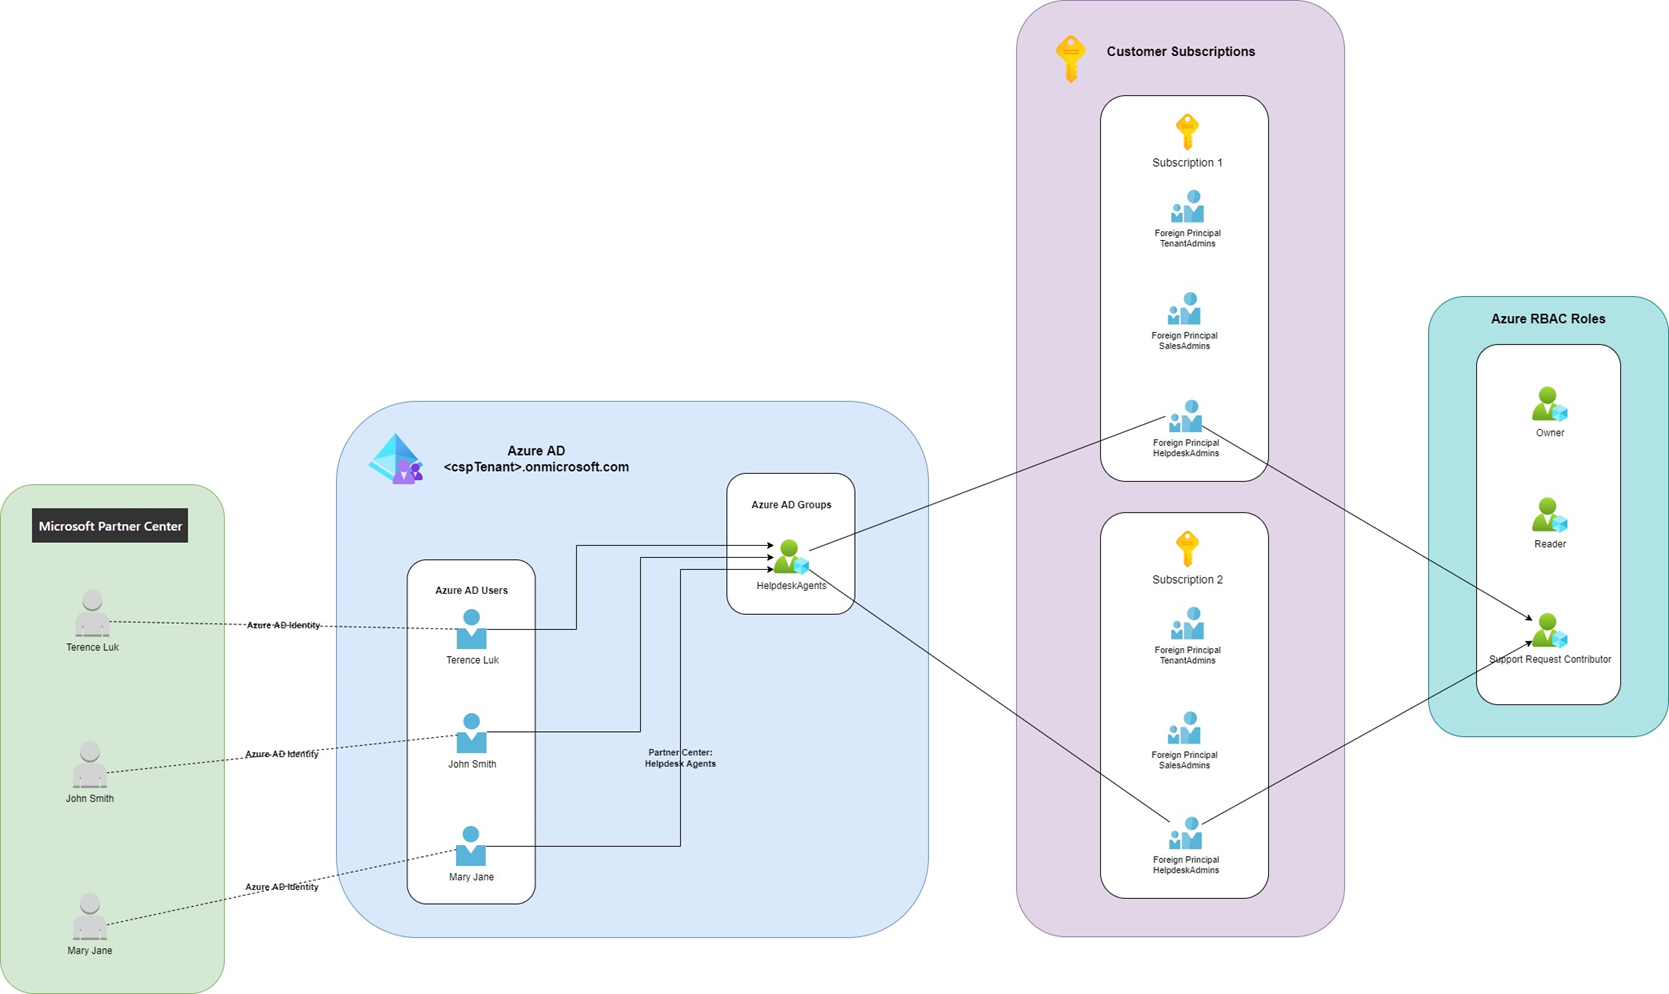Image resolution: width=1669 pixels, height=994 pixels.
Task: Select Subscription 2 Foreign Principal TenantAdmins icon
Action: [1187, 623]
